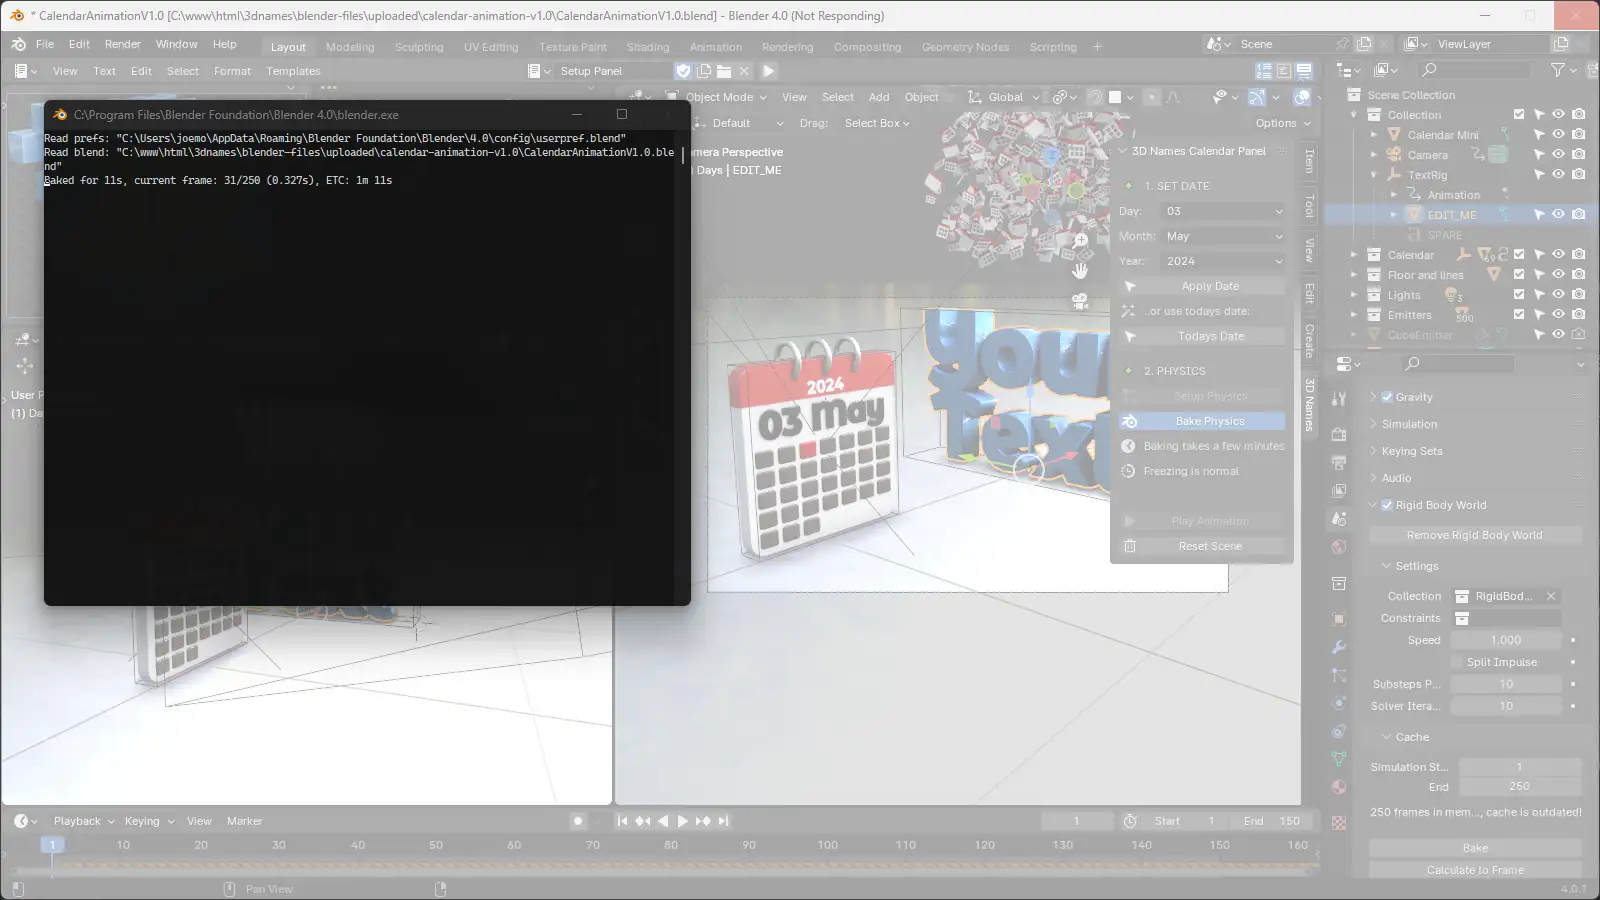The image size is (1600, 900).
Task: Add a new workspace with plus icon
Action: point(1097,47)
